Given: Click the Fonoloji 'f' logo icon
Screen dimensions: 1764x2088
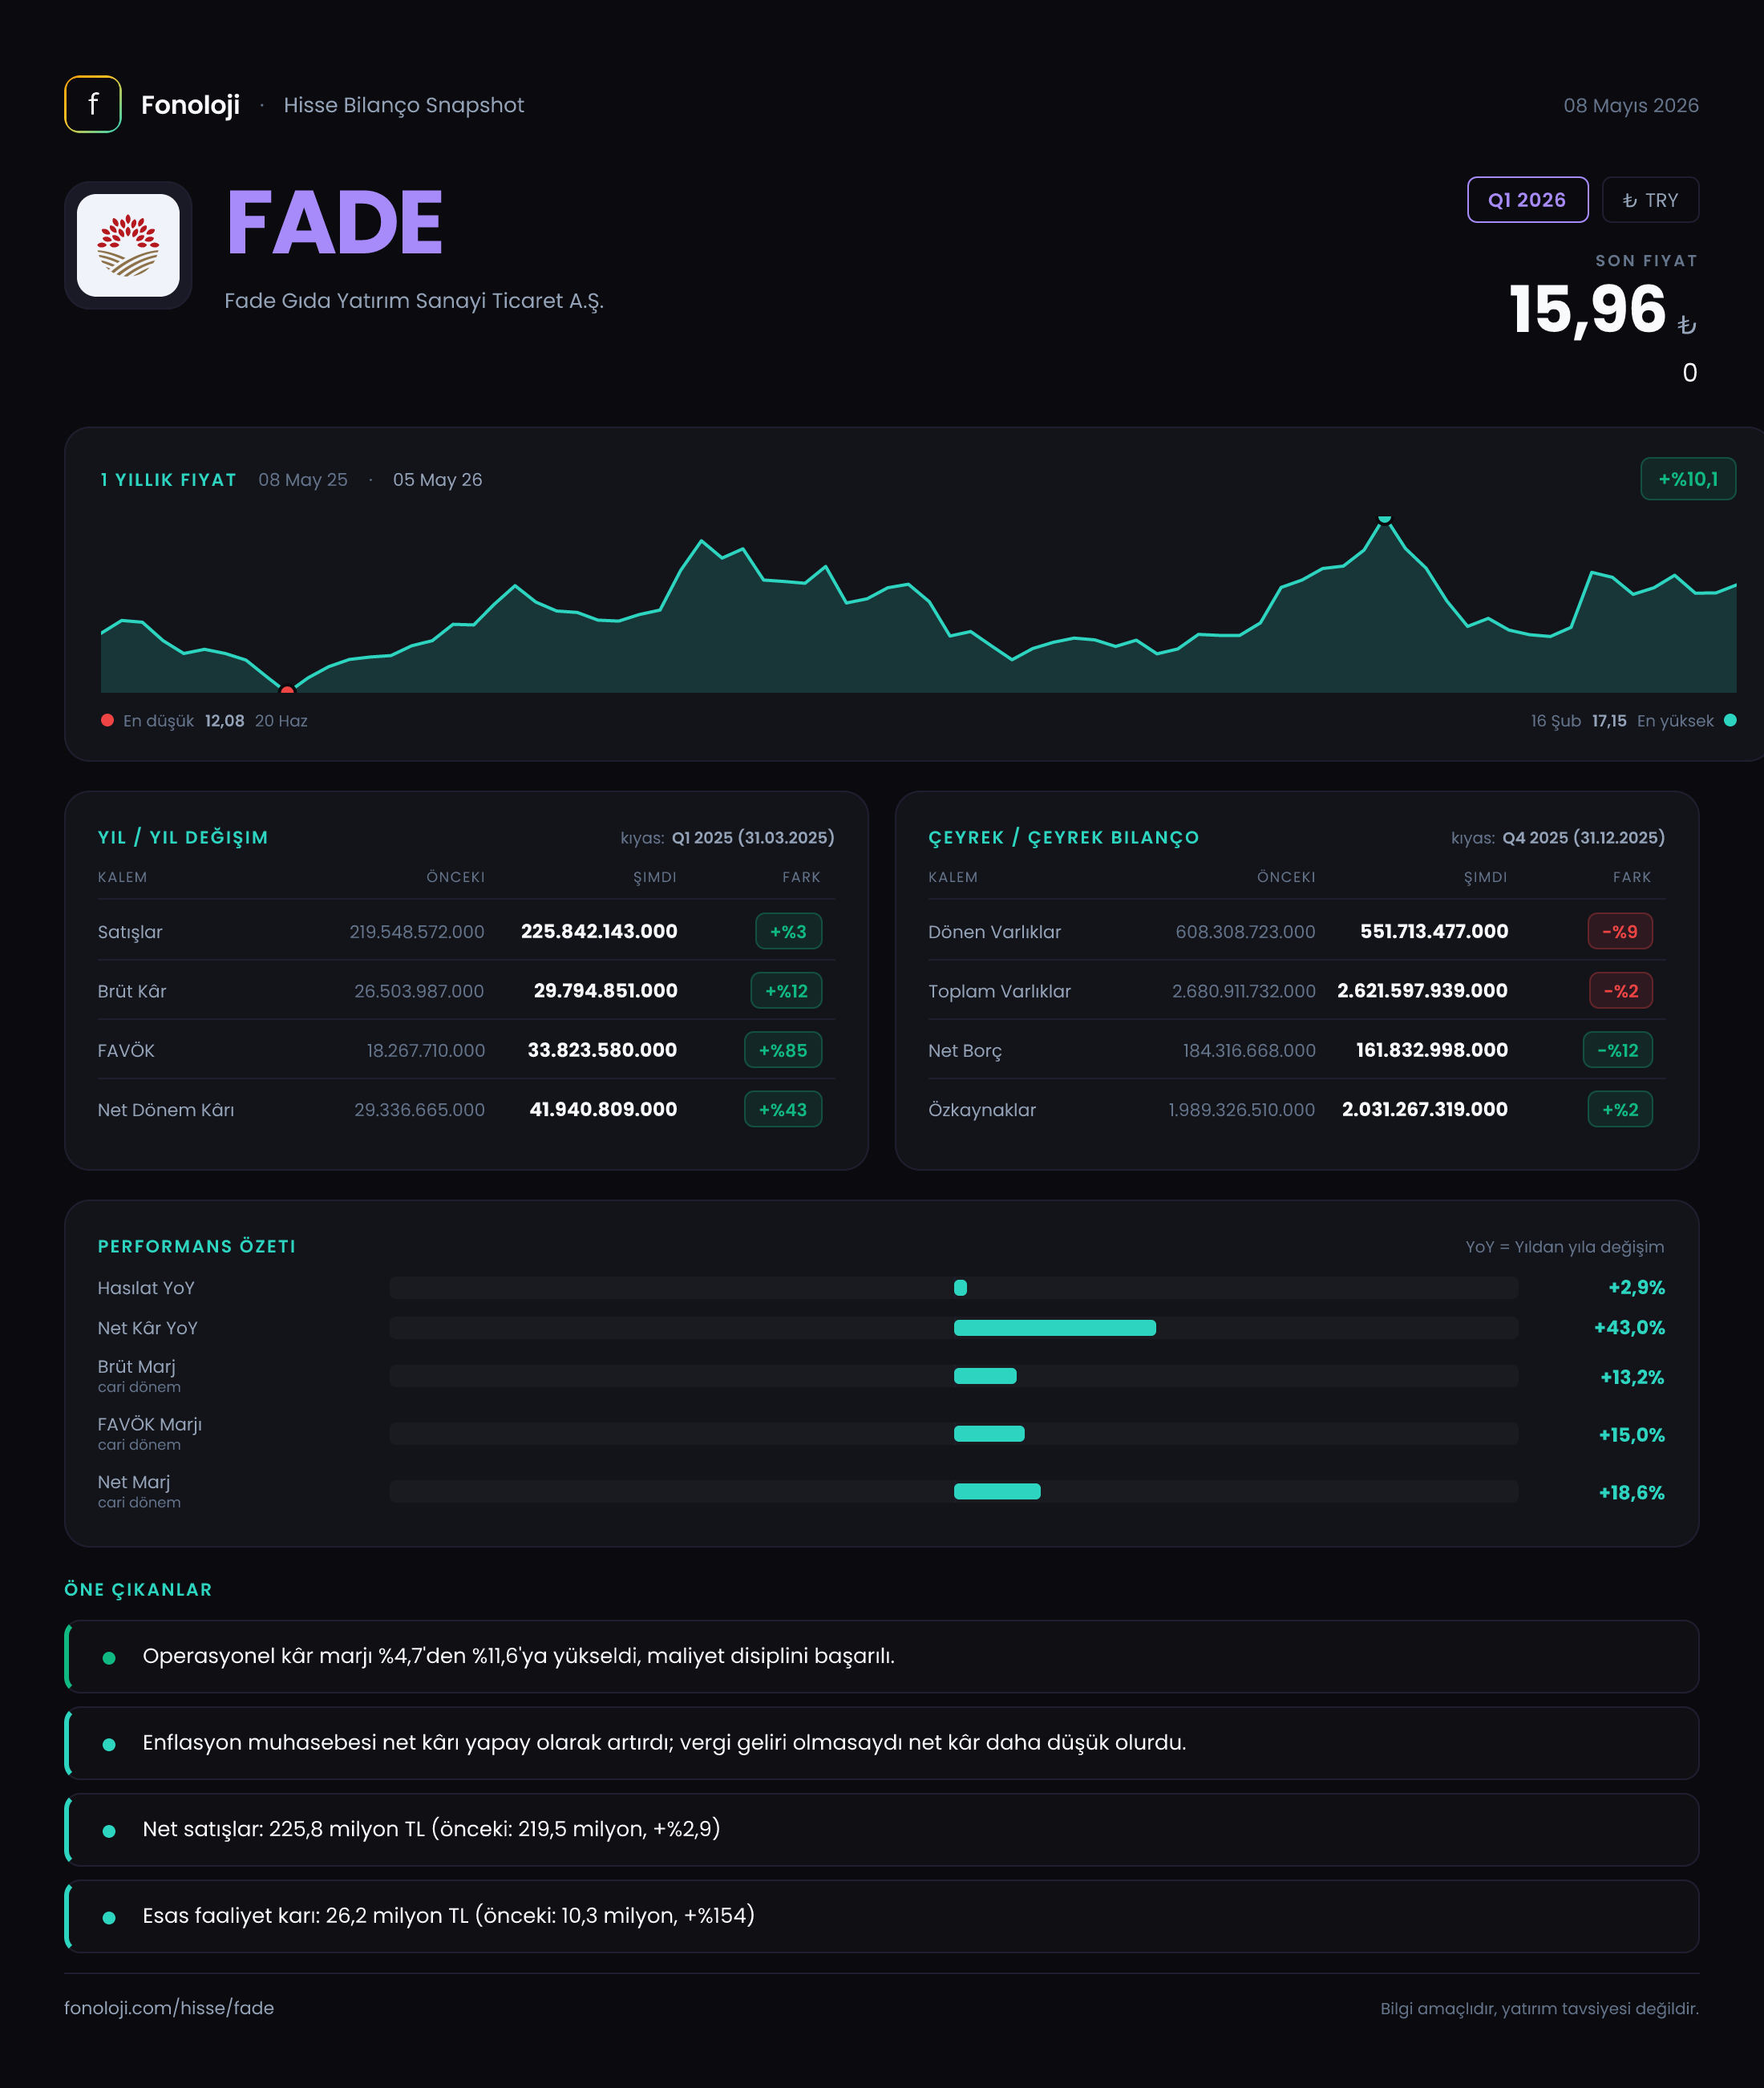Looking at the screenshot, I should tap(93, 104).
